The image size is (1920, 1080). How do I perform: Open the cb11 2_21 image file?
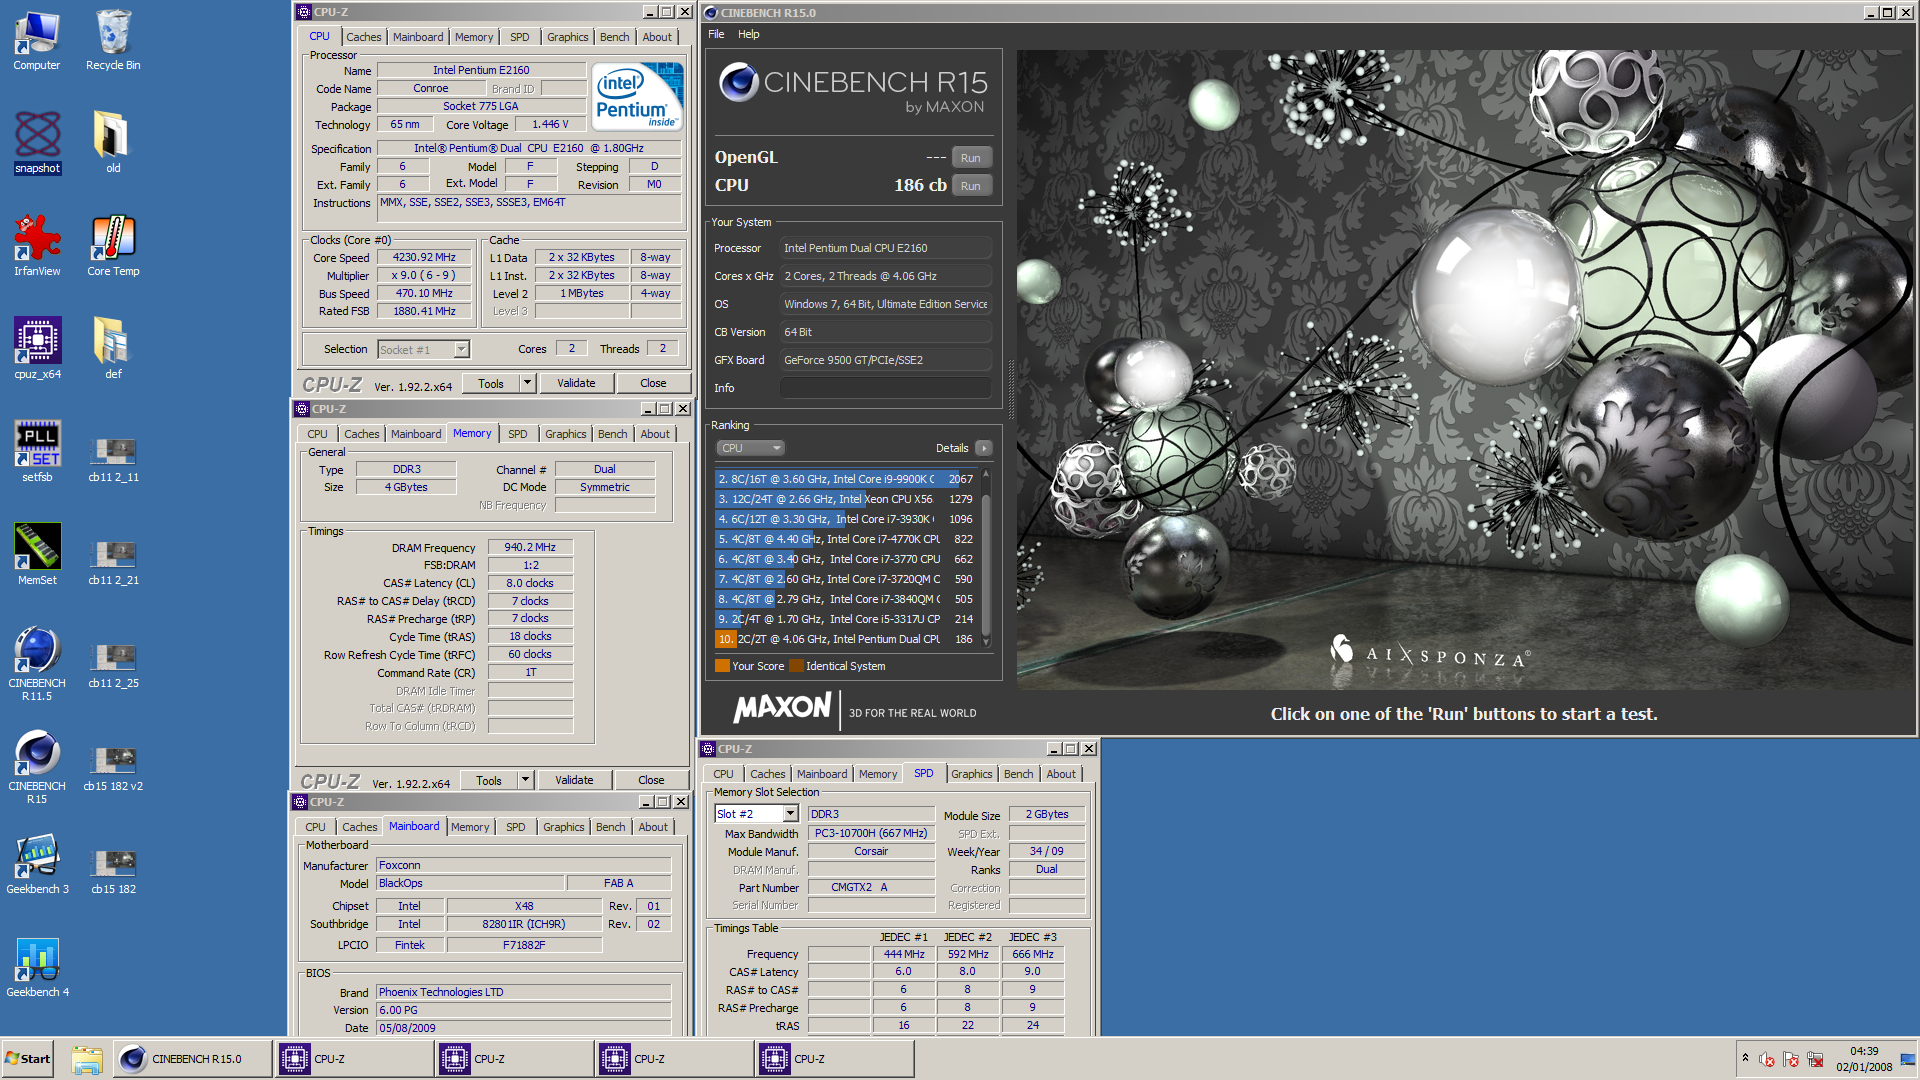[x=113, y=563]
